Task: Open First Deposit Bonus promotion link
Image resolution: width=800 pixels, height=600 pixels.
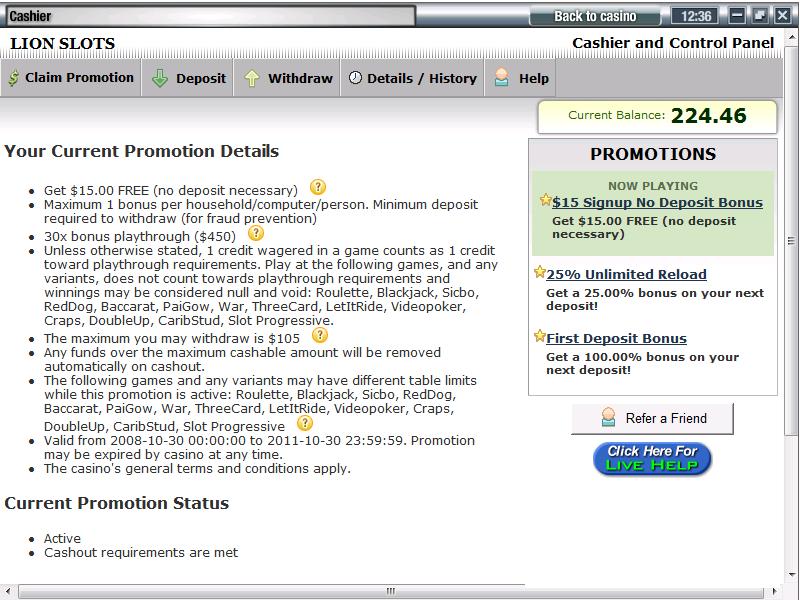Action: point(616,339)
